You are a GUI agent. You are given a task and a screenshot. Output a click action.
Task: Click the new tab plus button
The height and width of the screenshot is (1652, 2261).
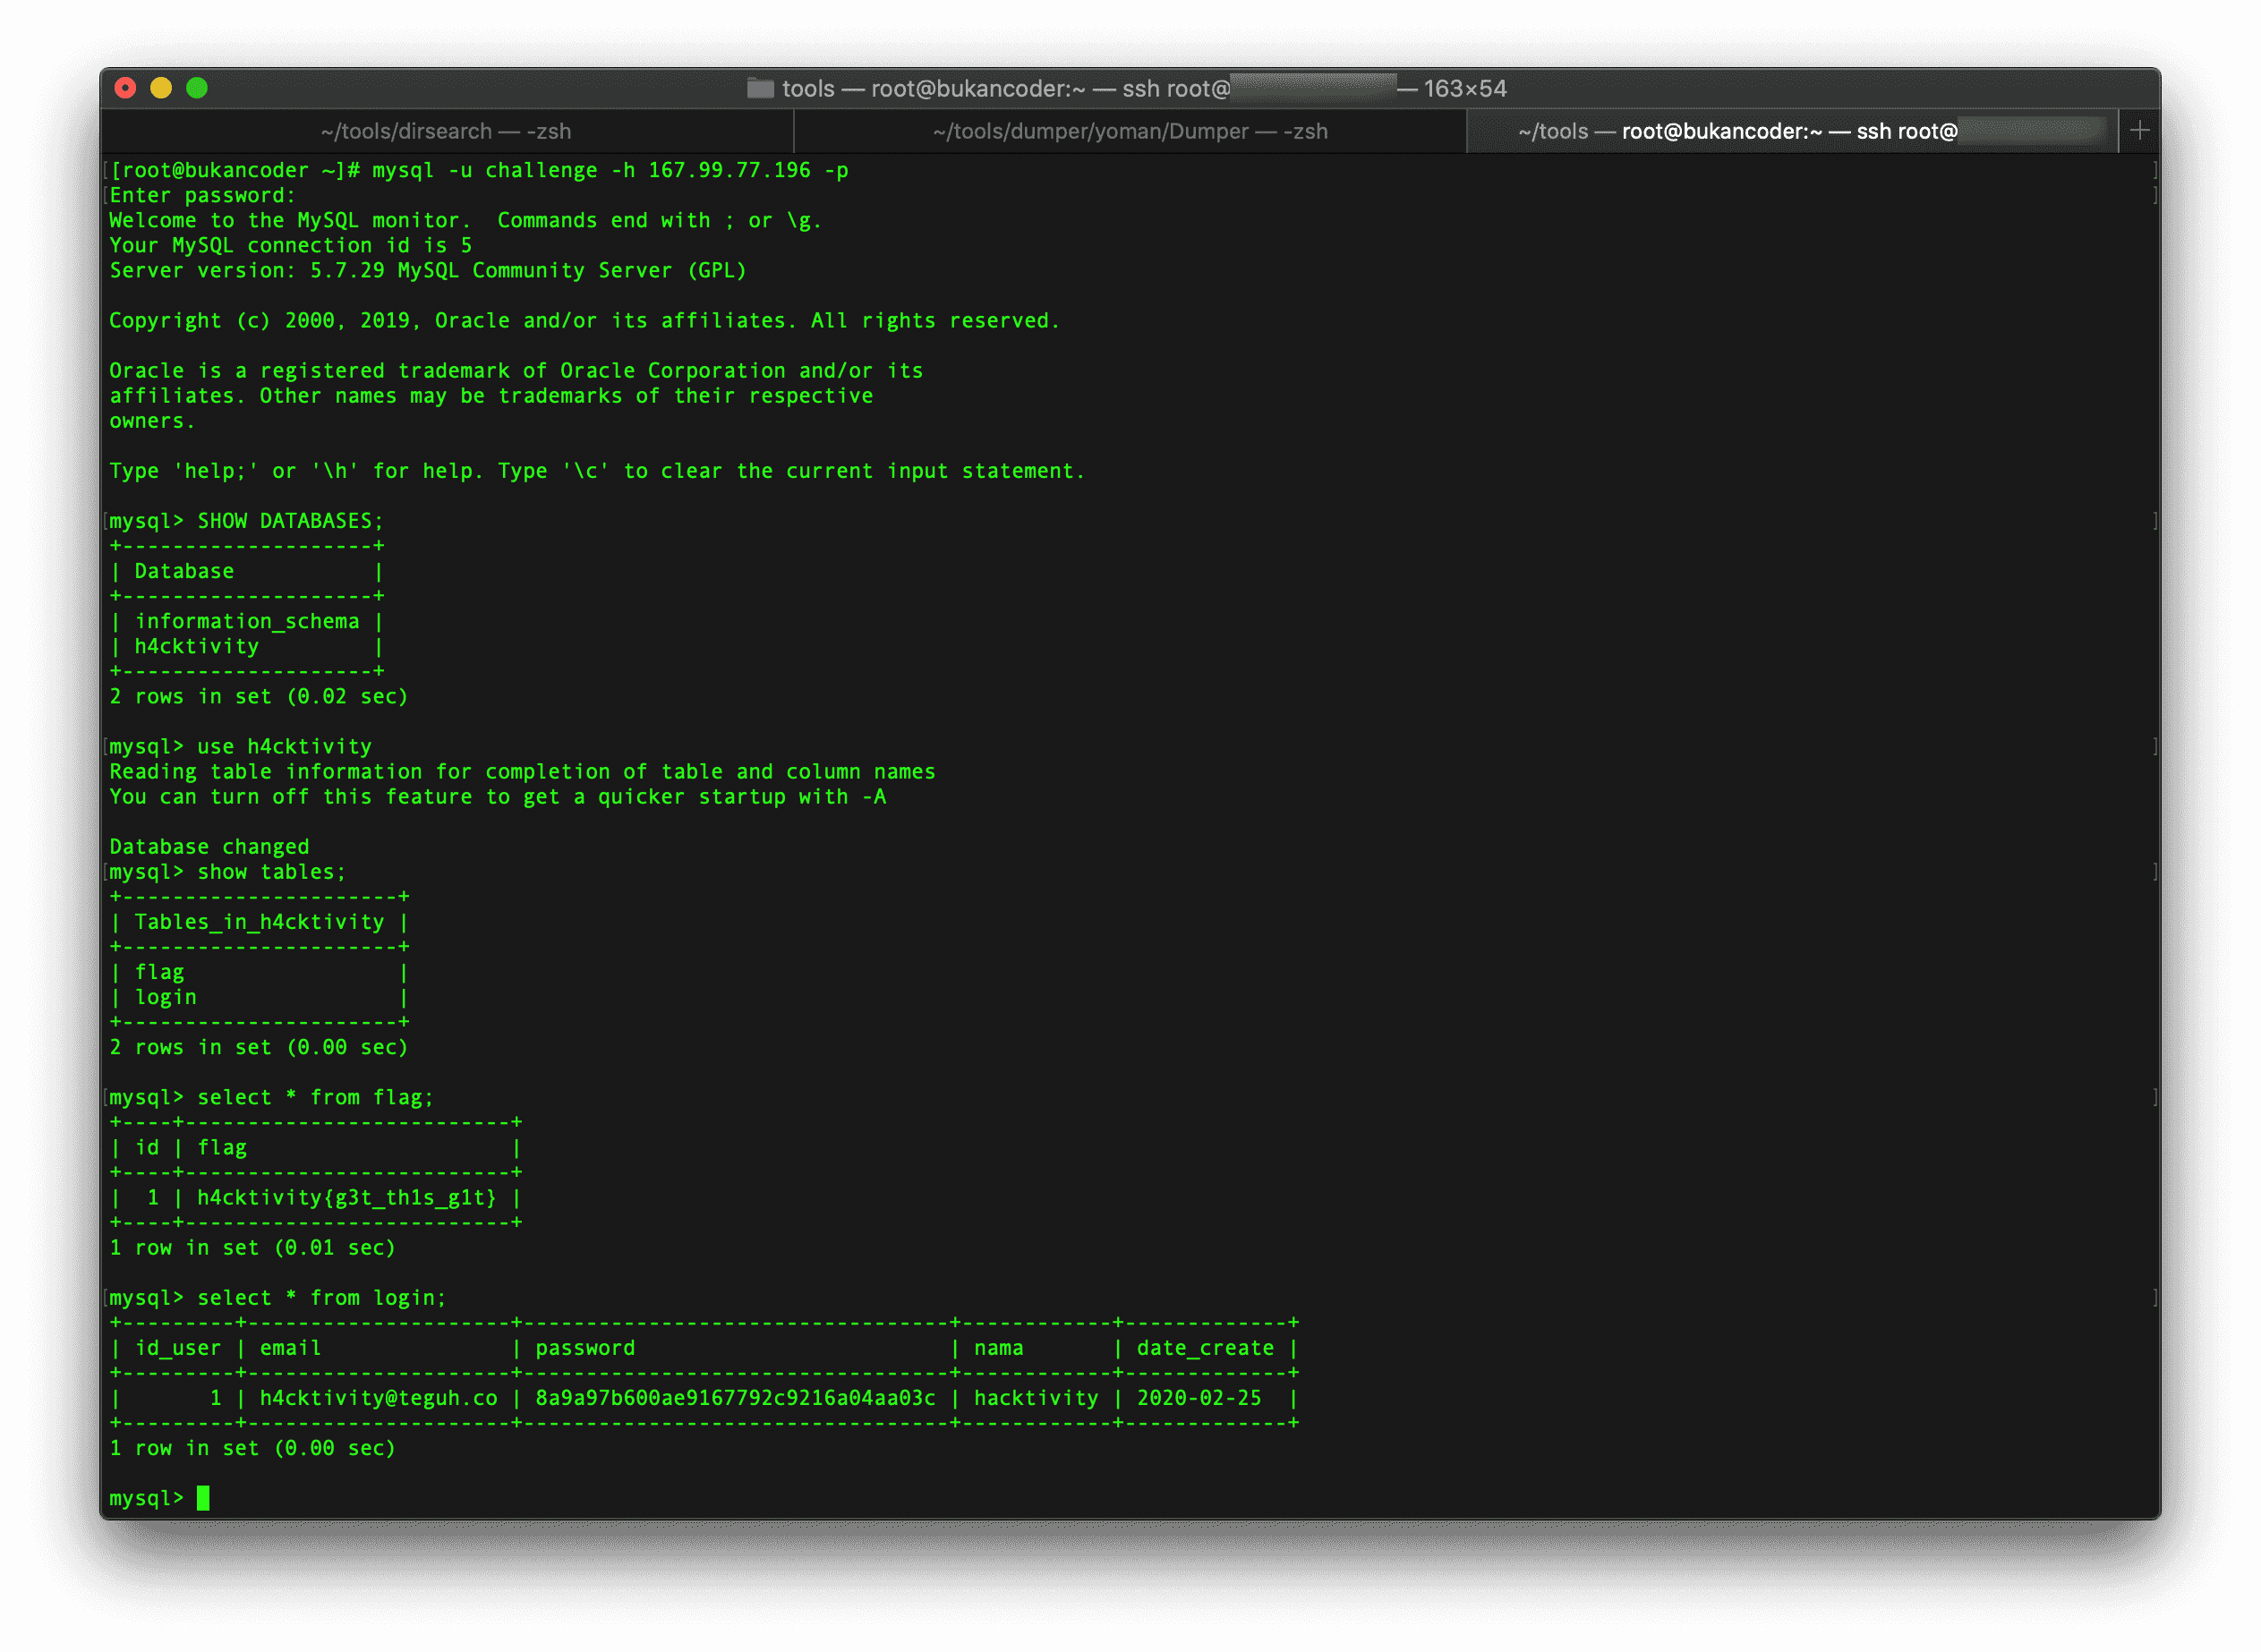pos(2139,131)
